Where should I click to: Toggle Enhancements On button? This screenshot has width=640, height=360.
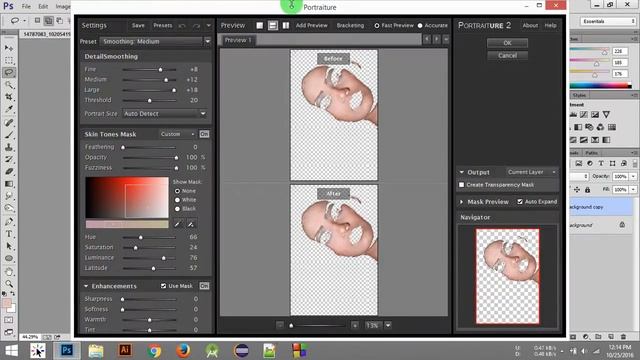click(204, 286)
